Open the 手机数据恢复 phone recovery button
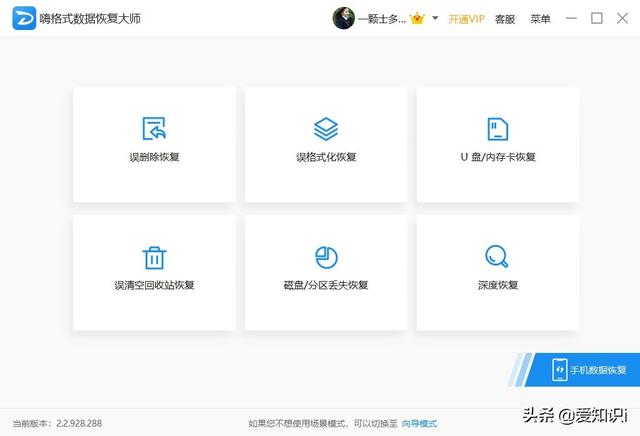Image resolution: width=640 pixels, height=436 pixels. point(588,369)
